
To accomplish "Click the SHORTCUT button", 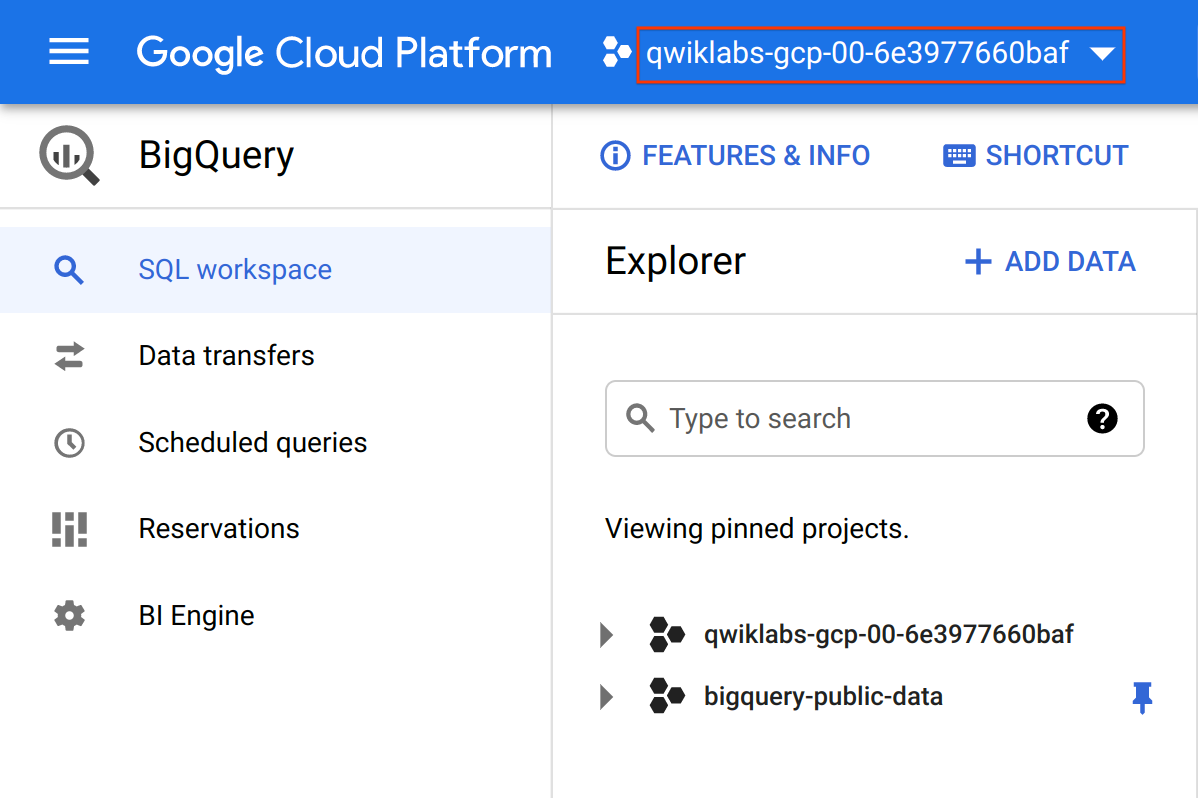I will tap(1036, 156).
